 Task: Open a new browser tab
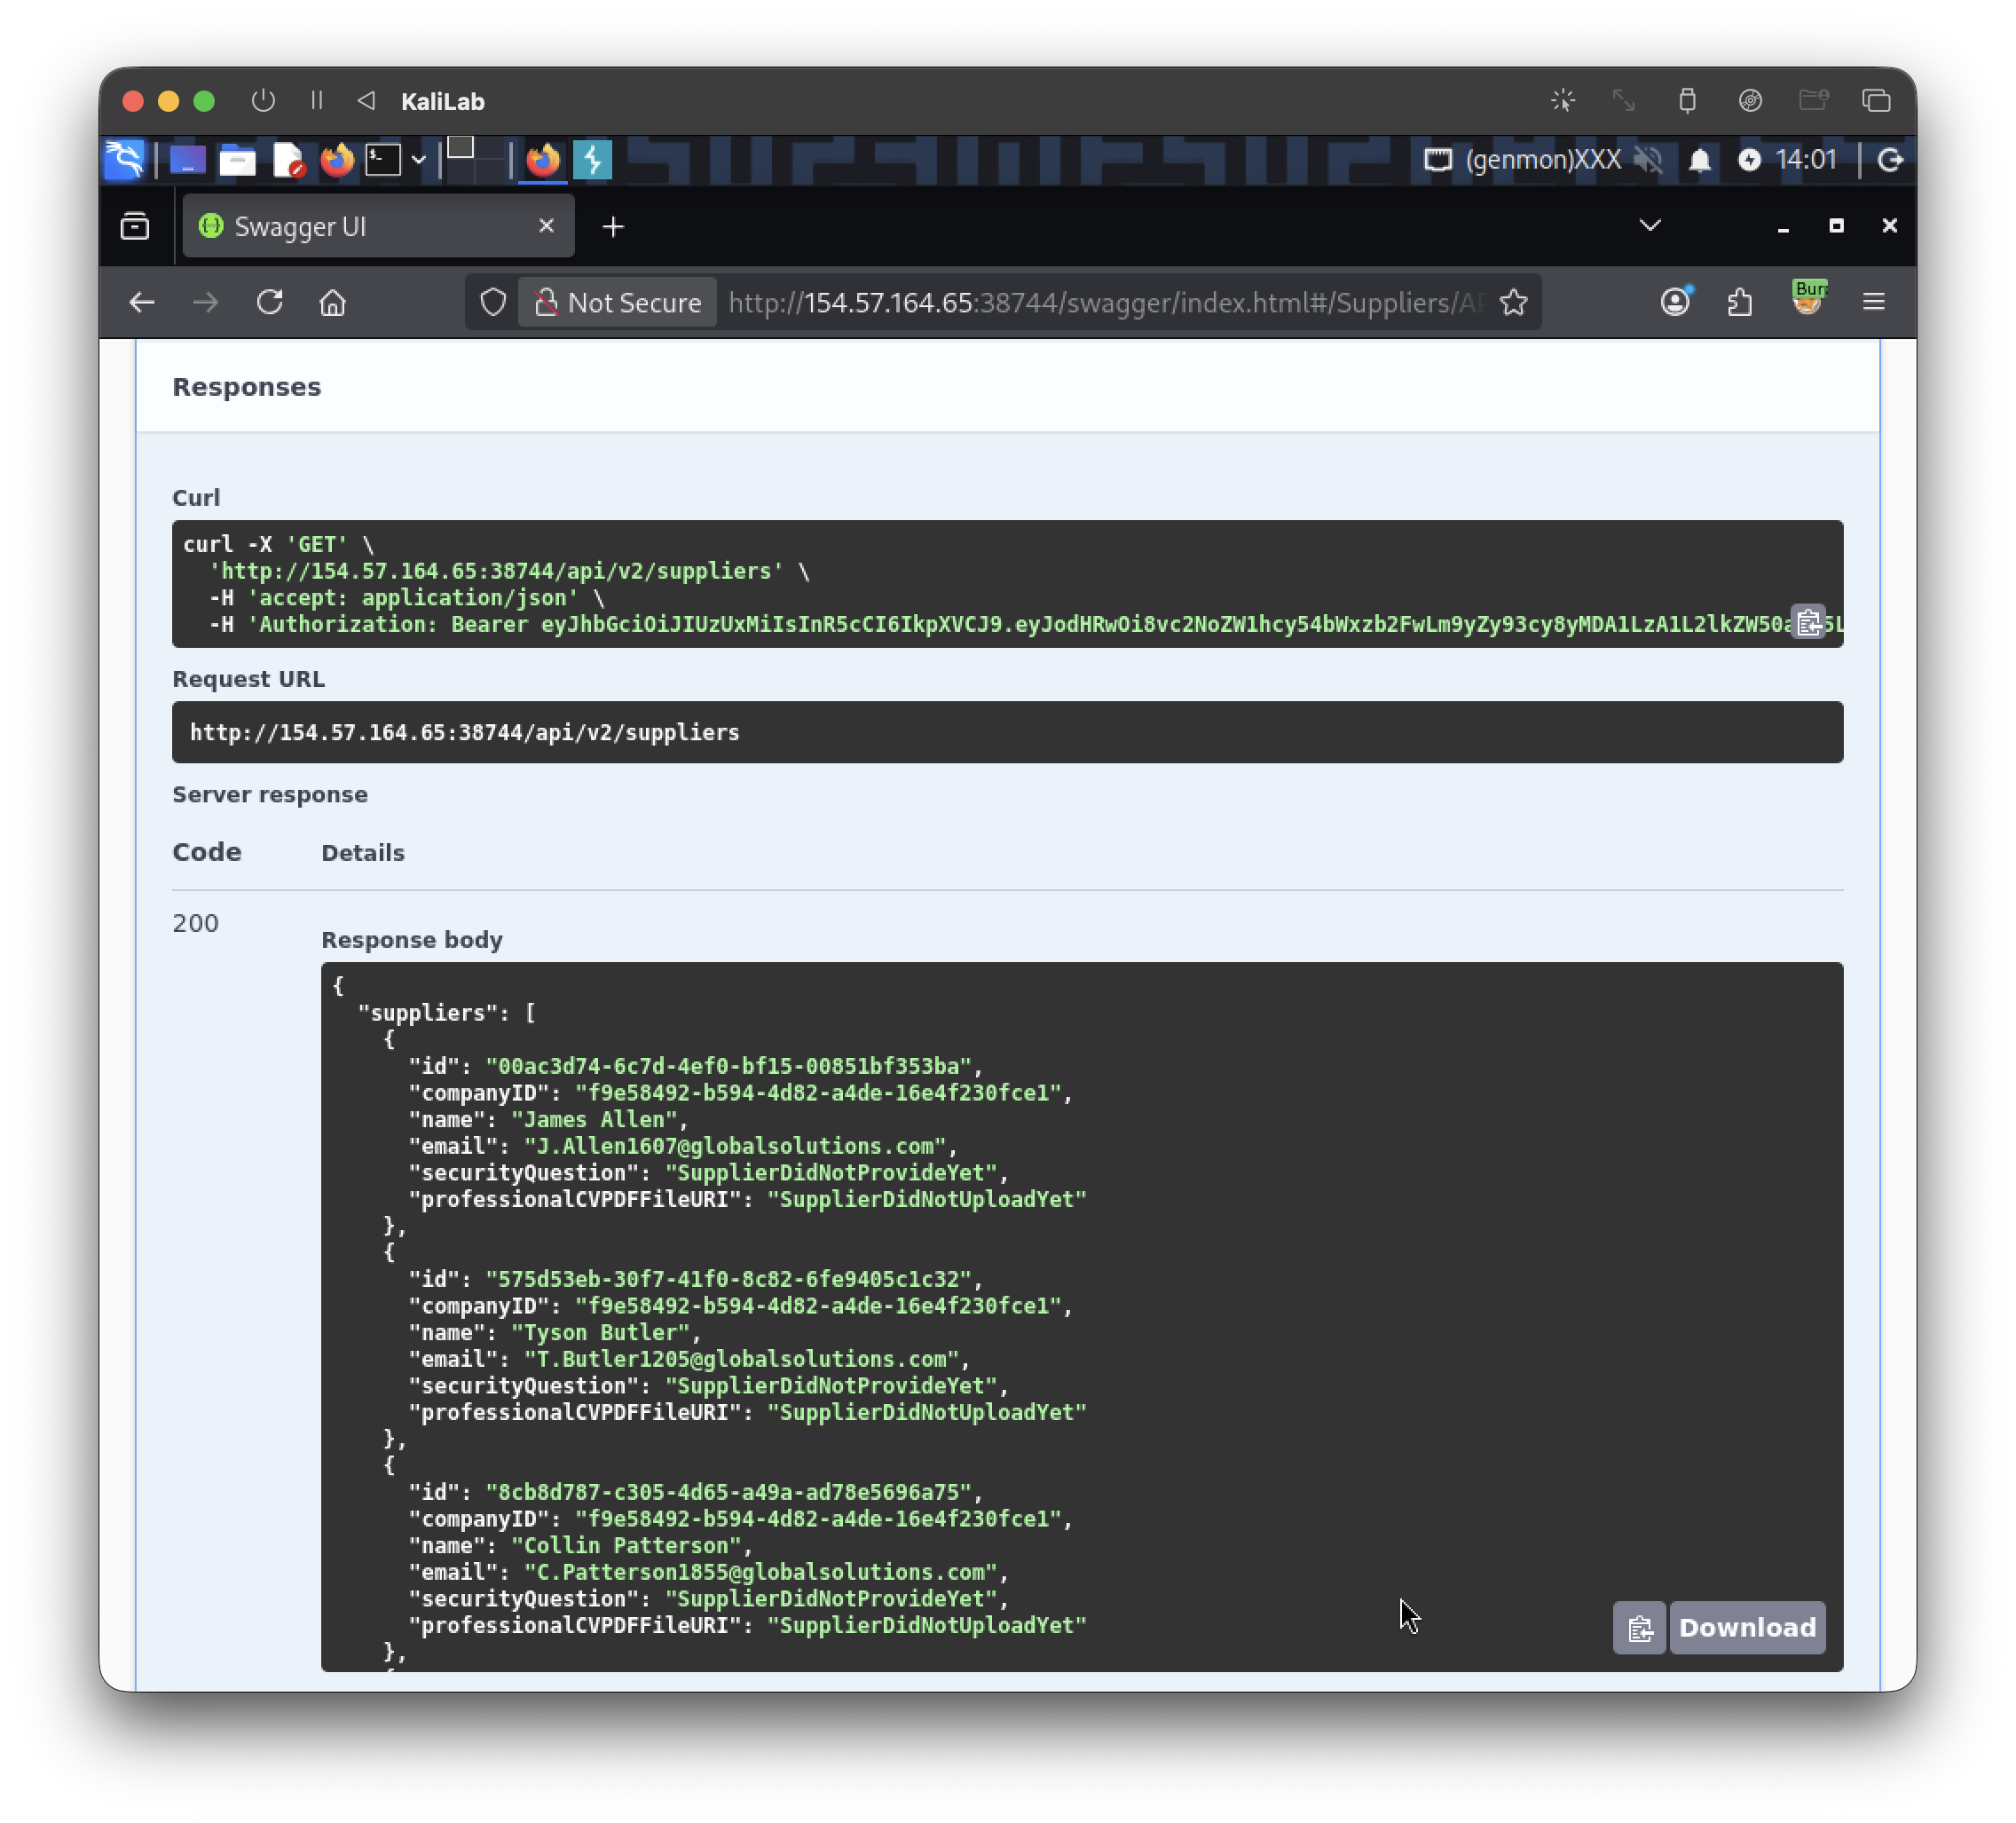point(613,227)
